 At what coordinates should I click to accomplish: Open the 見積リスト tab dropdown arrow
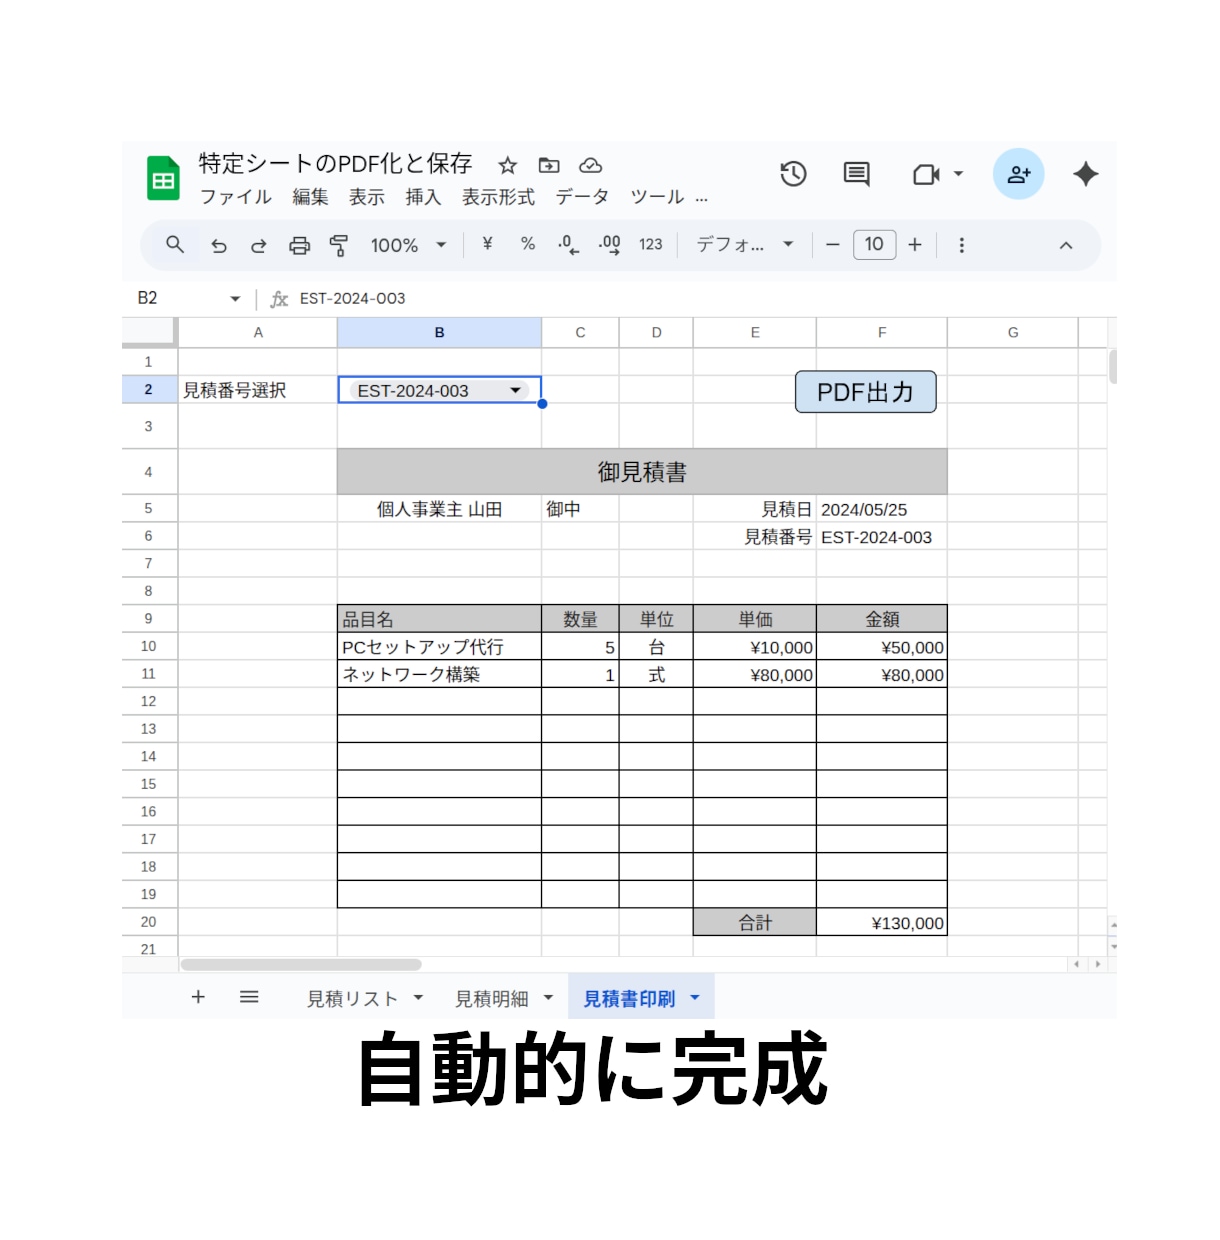418,997
